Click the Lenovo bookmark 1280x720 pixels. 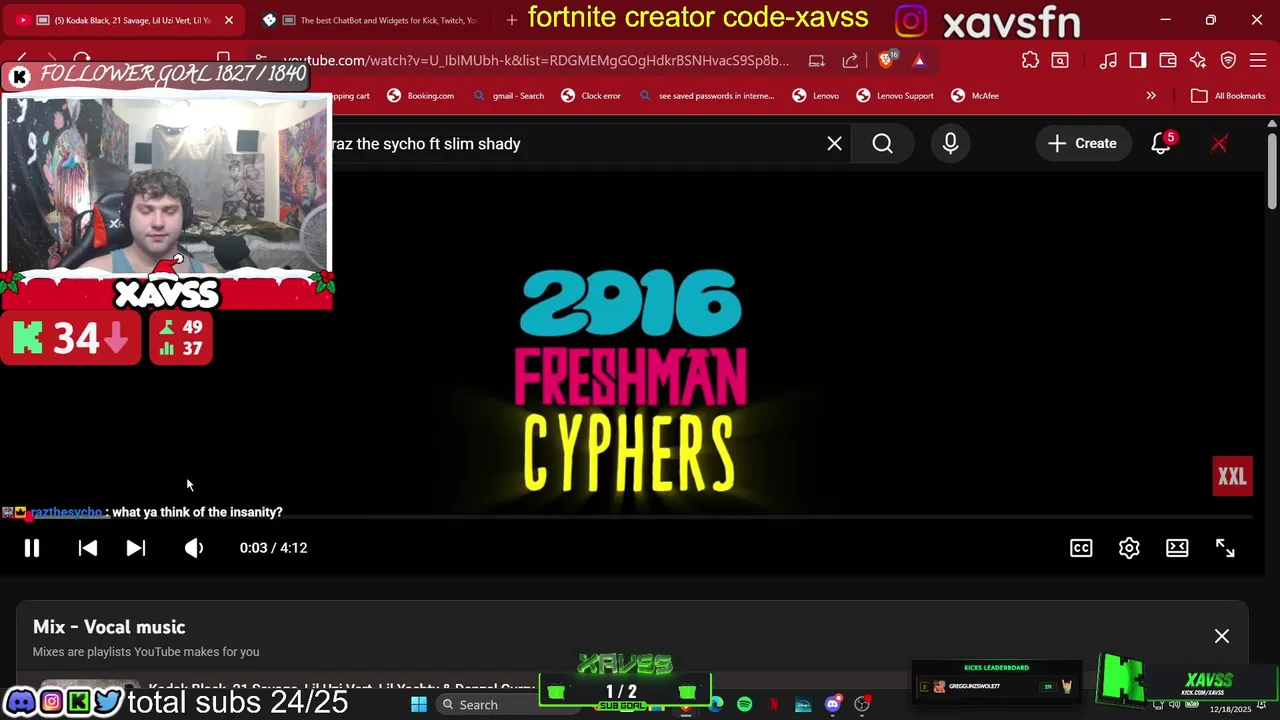816,96
